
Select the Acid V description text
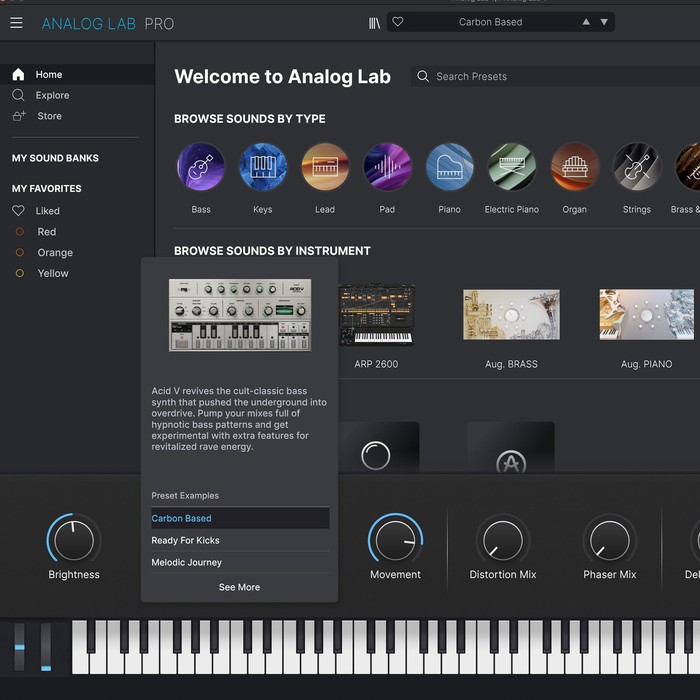(x=239, y=419)
